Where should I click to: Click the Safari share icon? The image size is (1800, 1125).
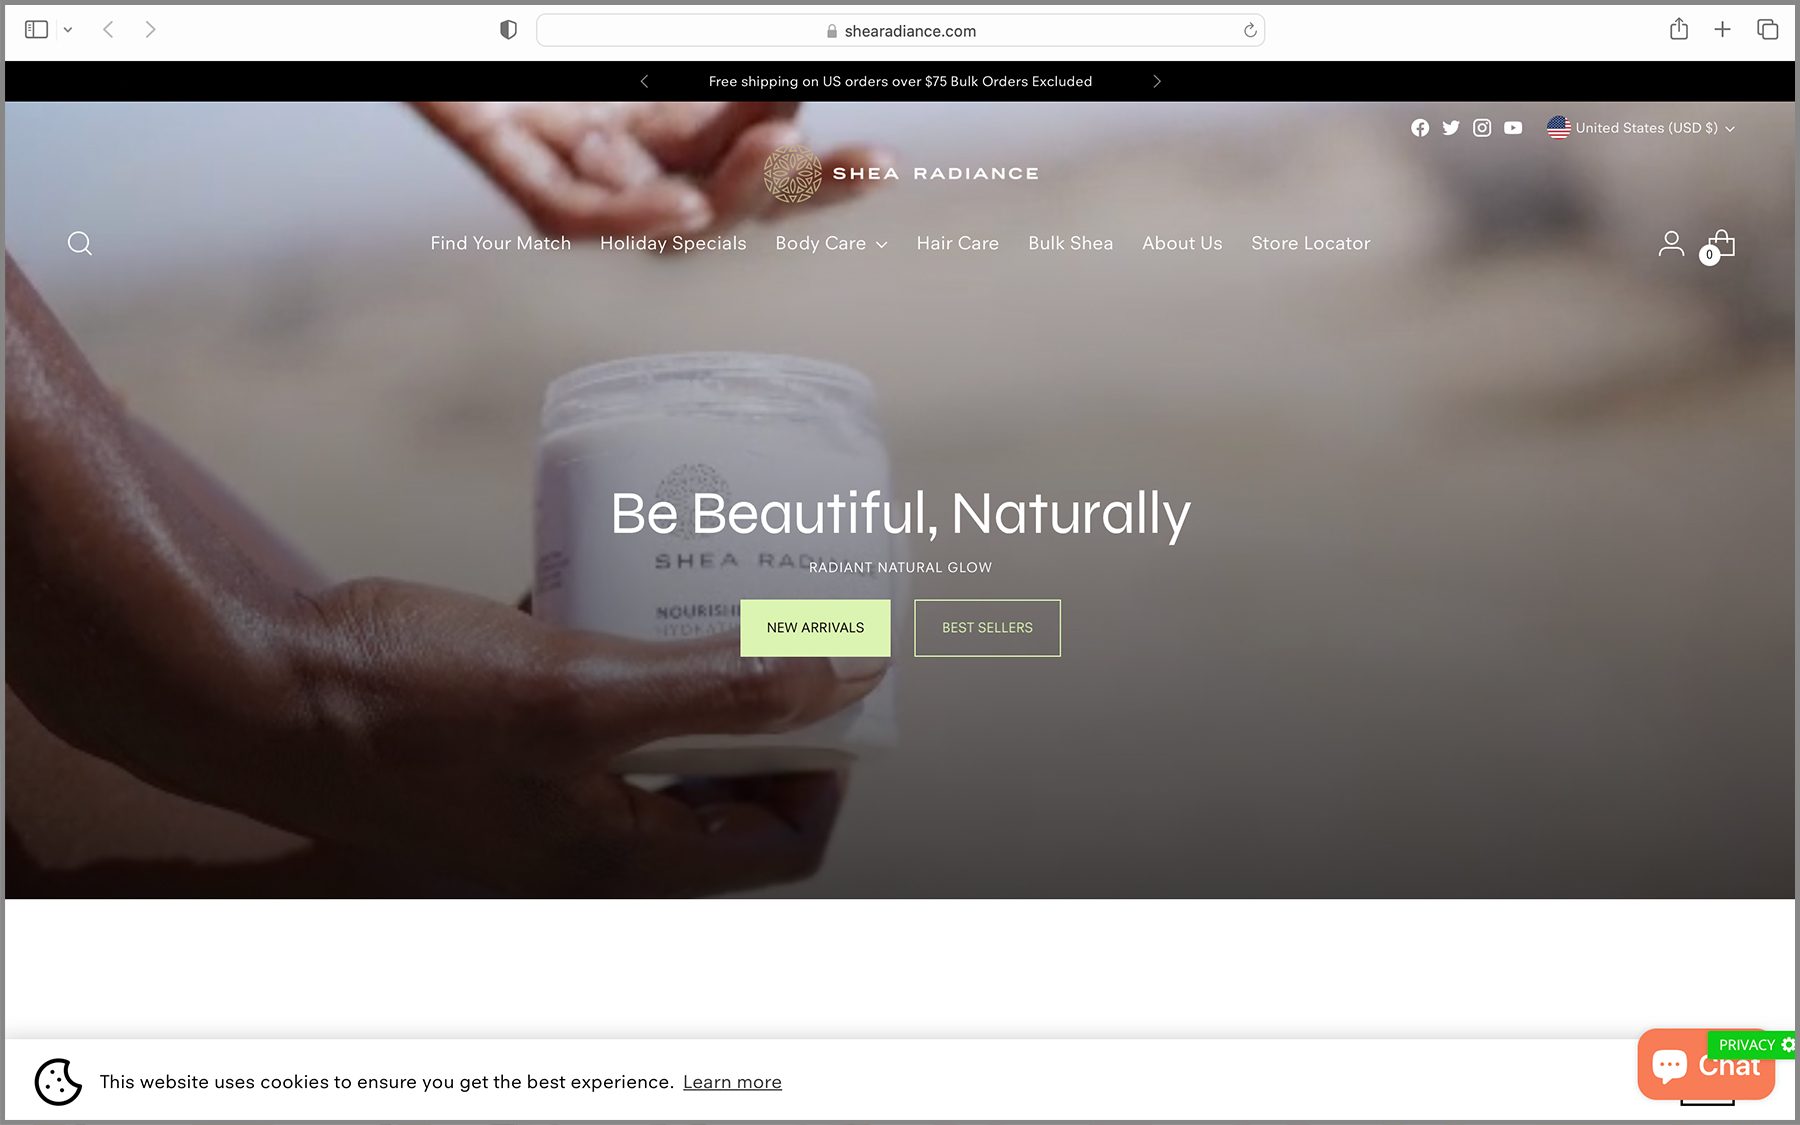(1678, 30)
